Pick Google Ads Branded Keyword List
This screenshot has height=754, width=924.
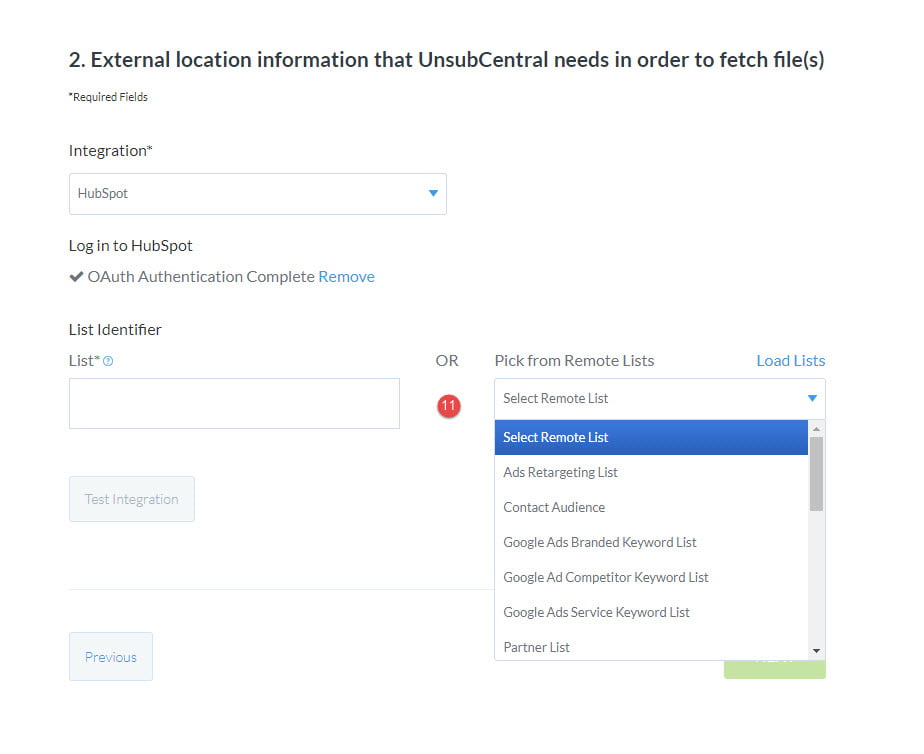tap(651, 543)
